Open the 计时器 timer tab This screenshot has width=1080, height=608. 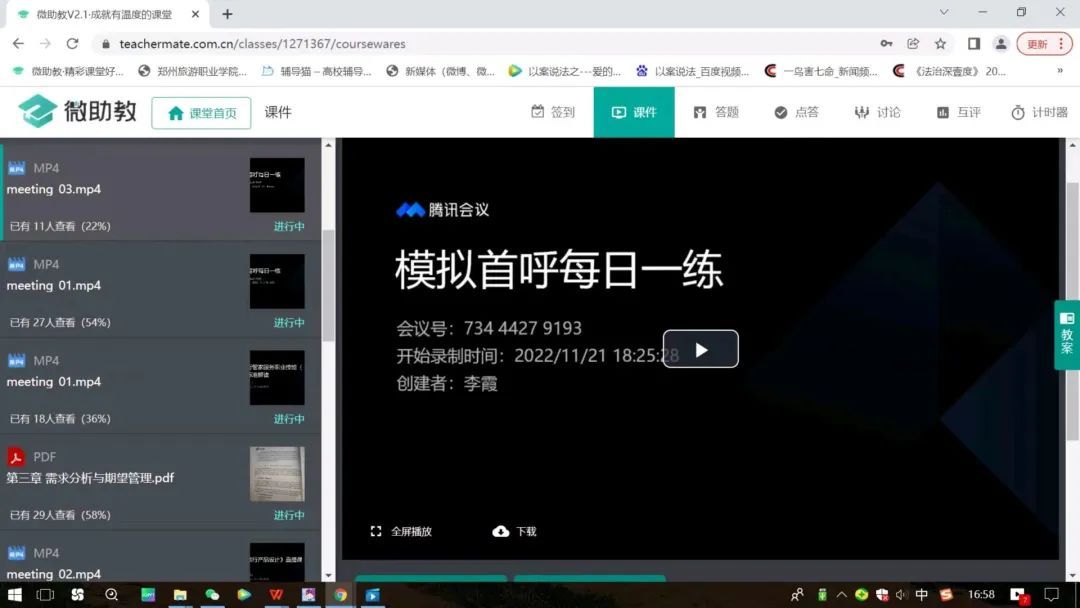click(x=1039, y=112)
